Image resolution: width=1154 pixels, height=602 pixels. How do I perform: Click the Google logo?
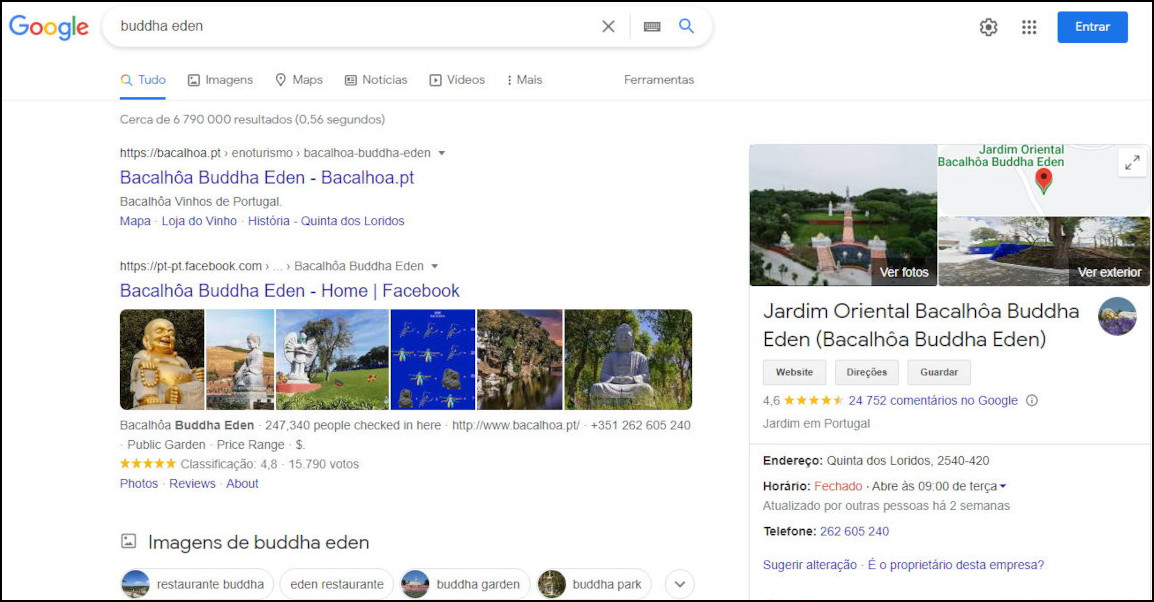click(x=49, y=27)
